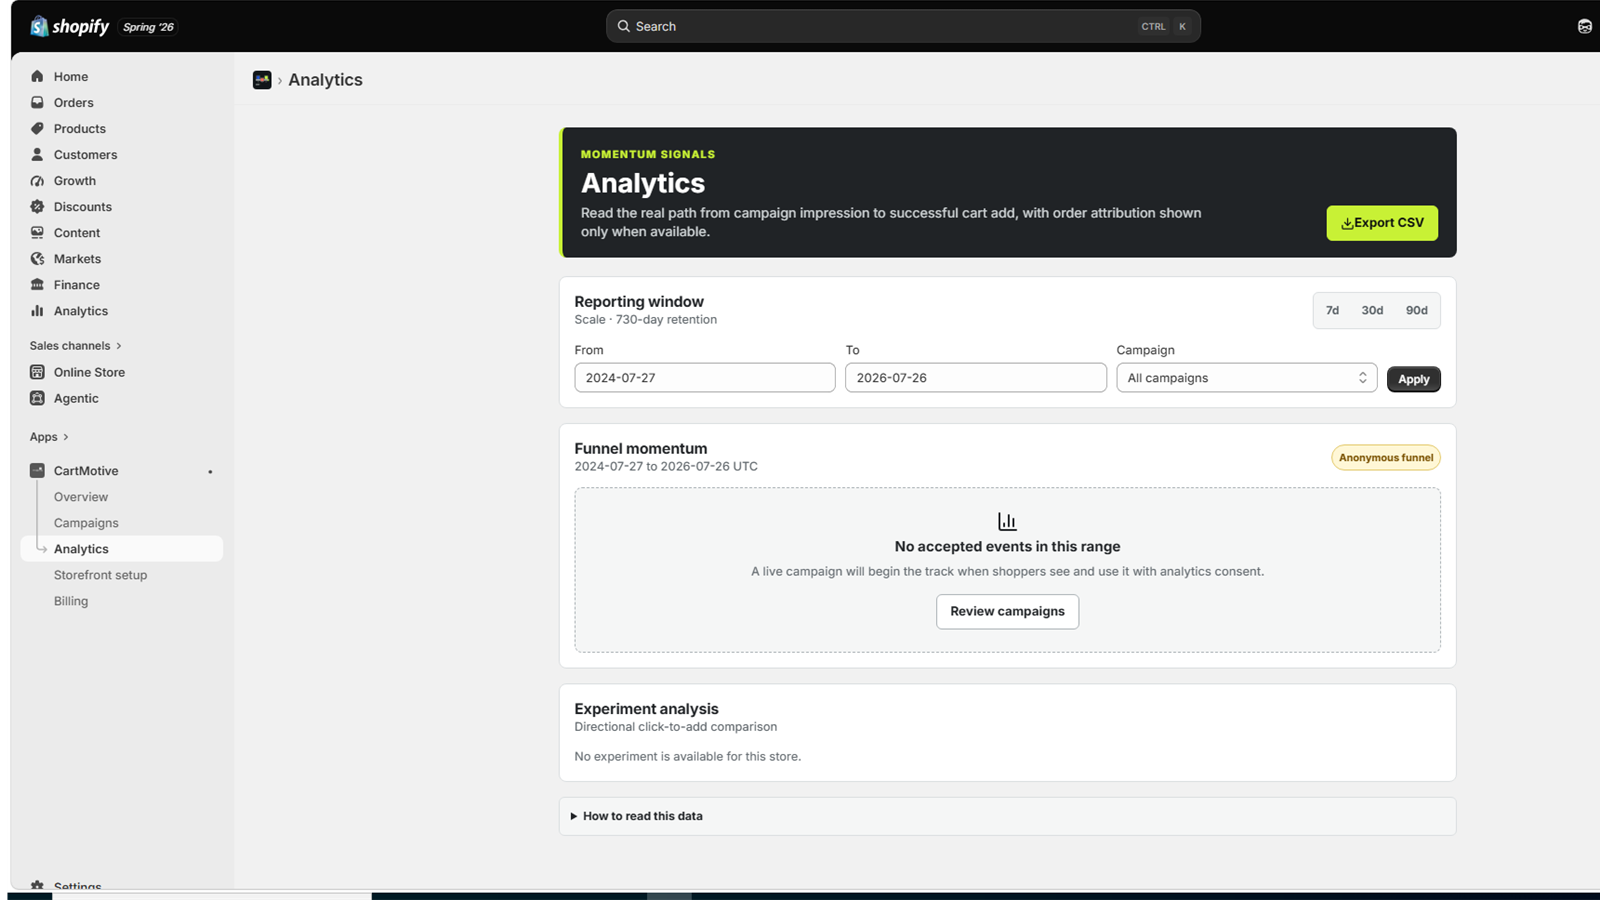Apply the reporting window filters

[x=1413, y=379]
